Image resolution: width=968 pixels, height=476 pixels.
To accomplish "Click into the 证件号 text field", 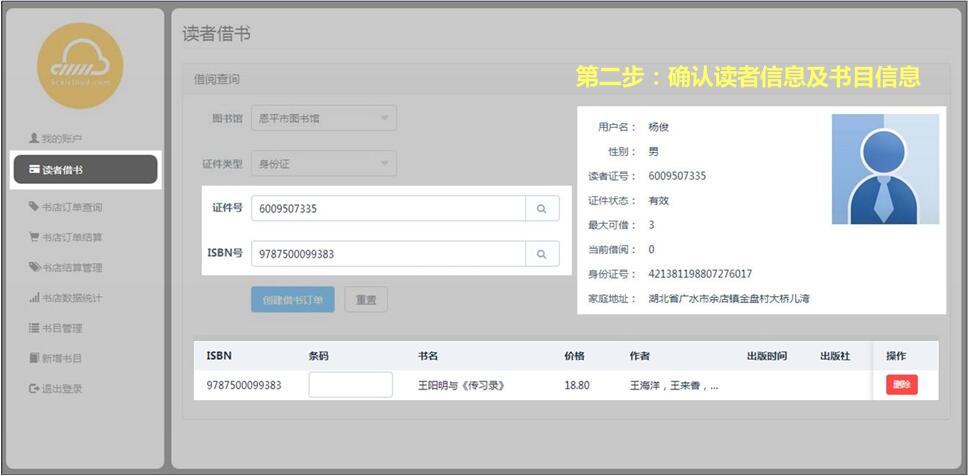I will (x=388, y=209).
